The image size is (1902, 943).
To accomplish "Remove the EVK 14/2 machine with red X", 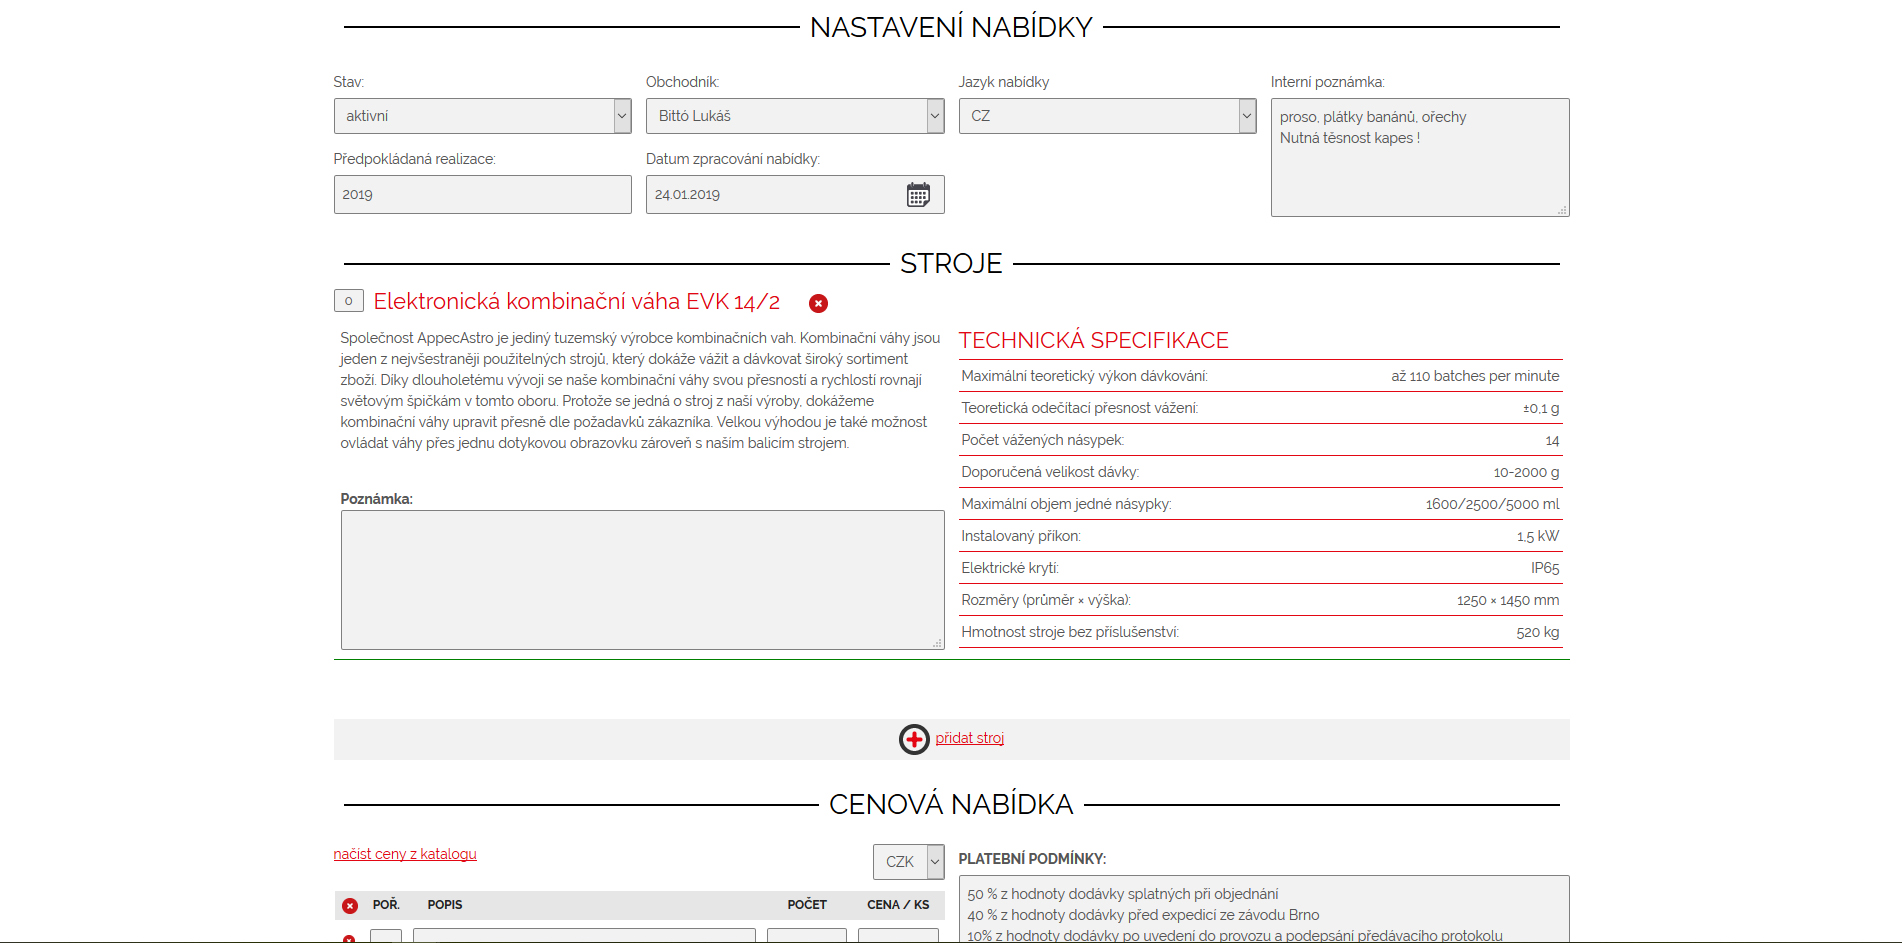I will click(818, 303).
